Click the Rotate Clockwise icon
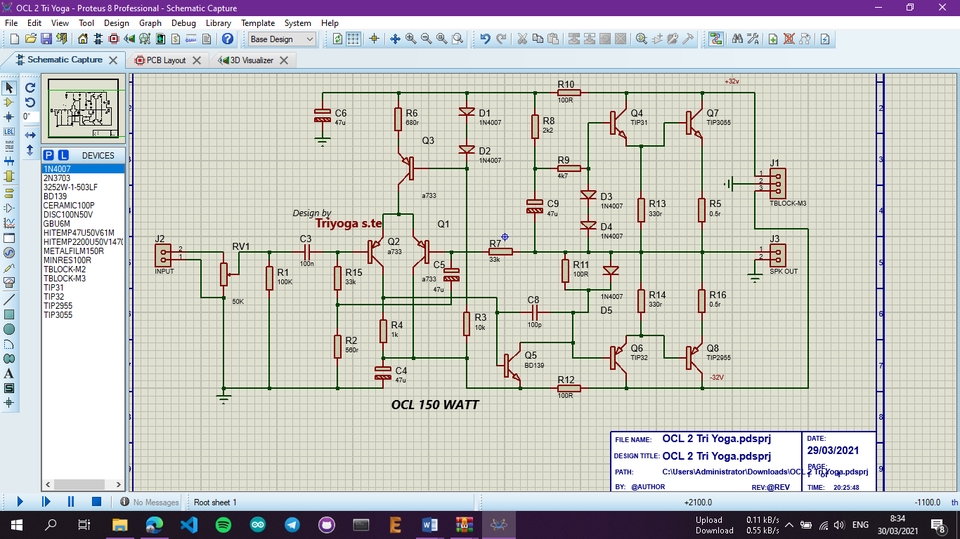Screen dimensions: 960x539 [30, 88]
